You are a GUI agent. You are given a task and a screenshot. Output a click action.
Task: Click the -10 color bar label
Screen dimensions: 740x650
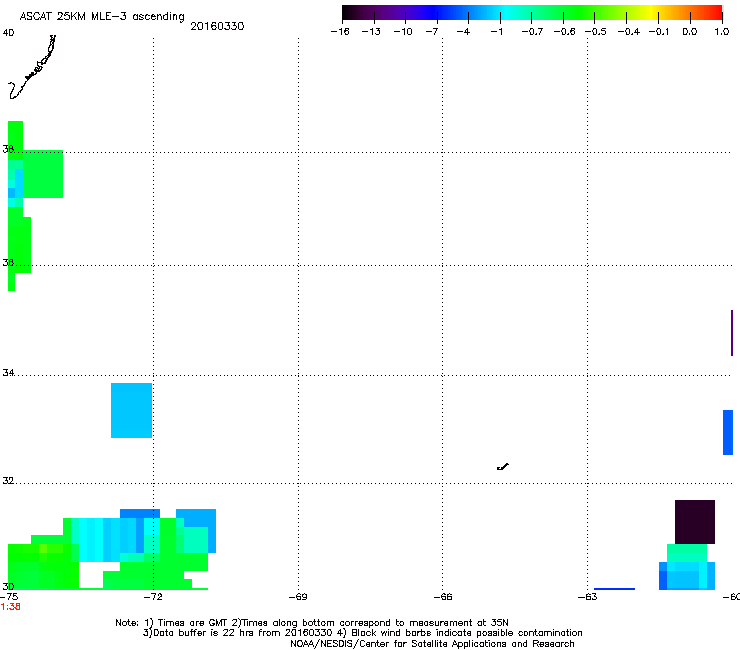point(403,32)
